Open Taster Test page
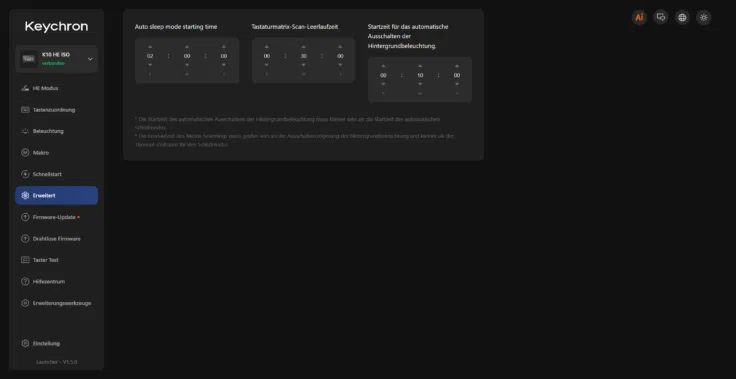The image size is (736, 379). (x=57, y=260)
